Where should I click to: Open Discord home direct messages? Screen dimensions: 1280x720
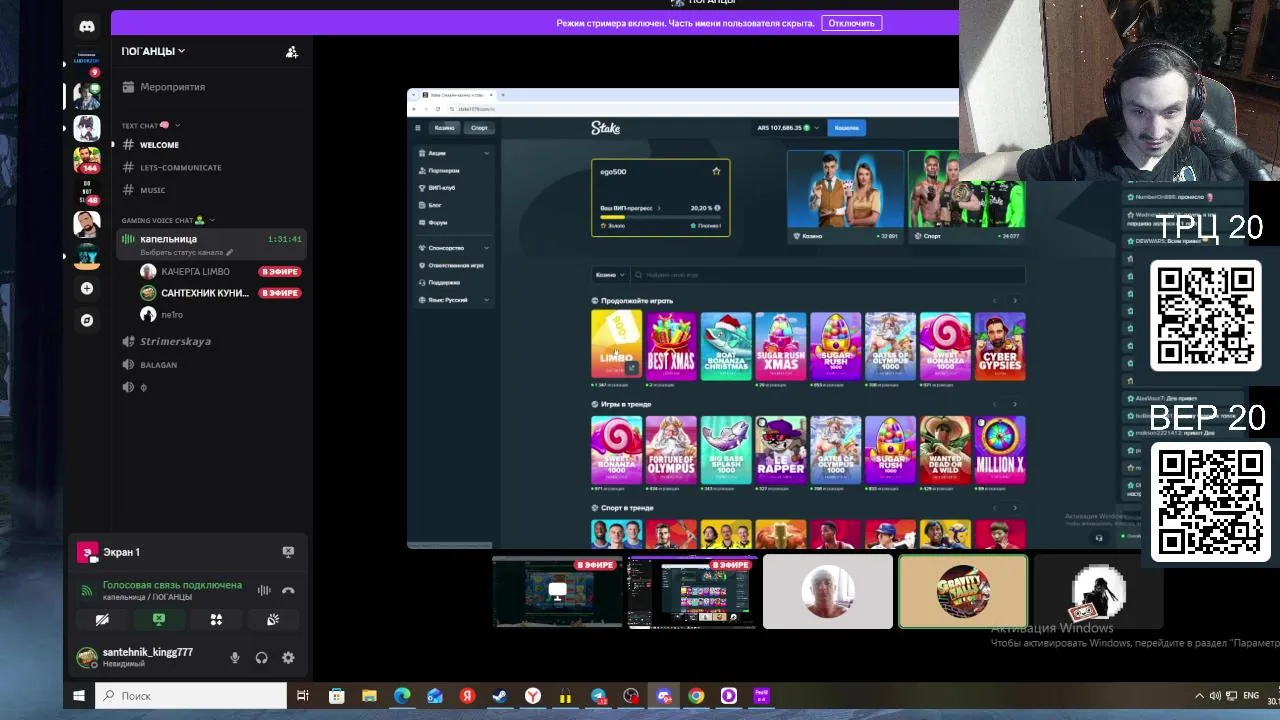click(87, 27)
